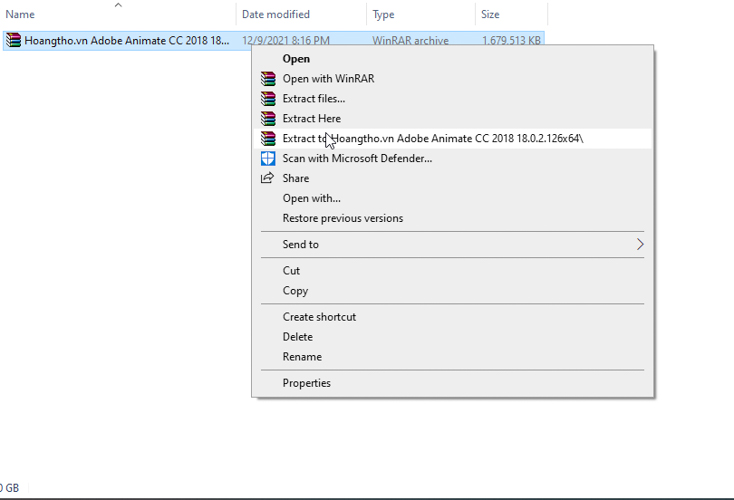Click Delete in the context menu
The height and width of the screenshot is (500, 734).
coord(297,337)
